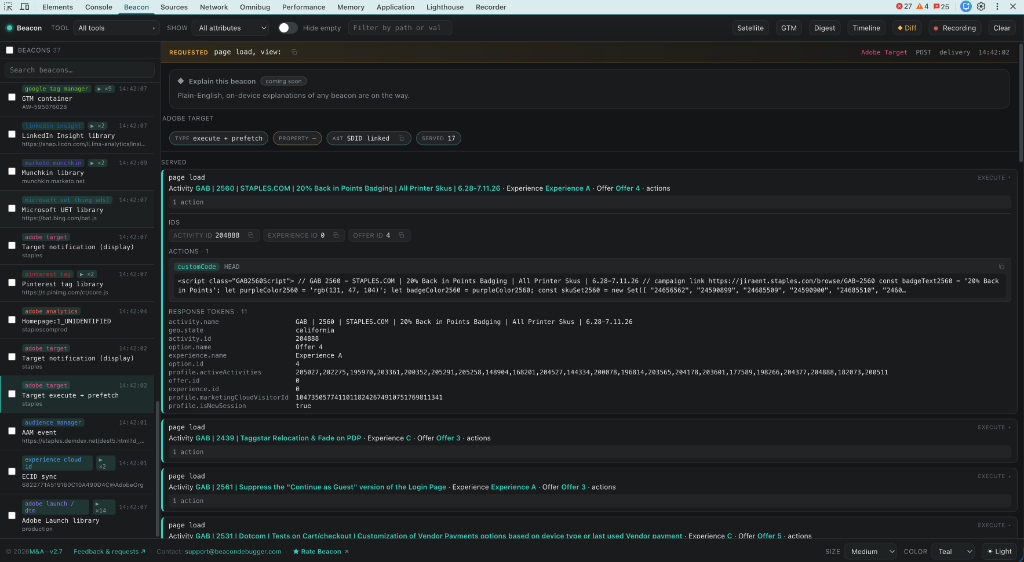Click the x9 count badge on GTM container
Image resolution: width=1024 pixels, height=562 pixels.
pos(104,89)
